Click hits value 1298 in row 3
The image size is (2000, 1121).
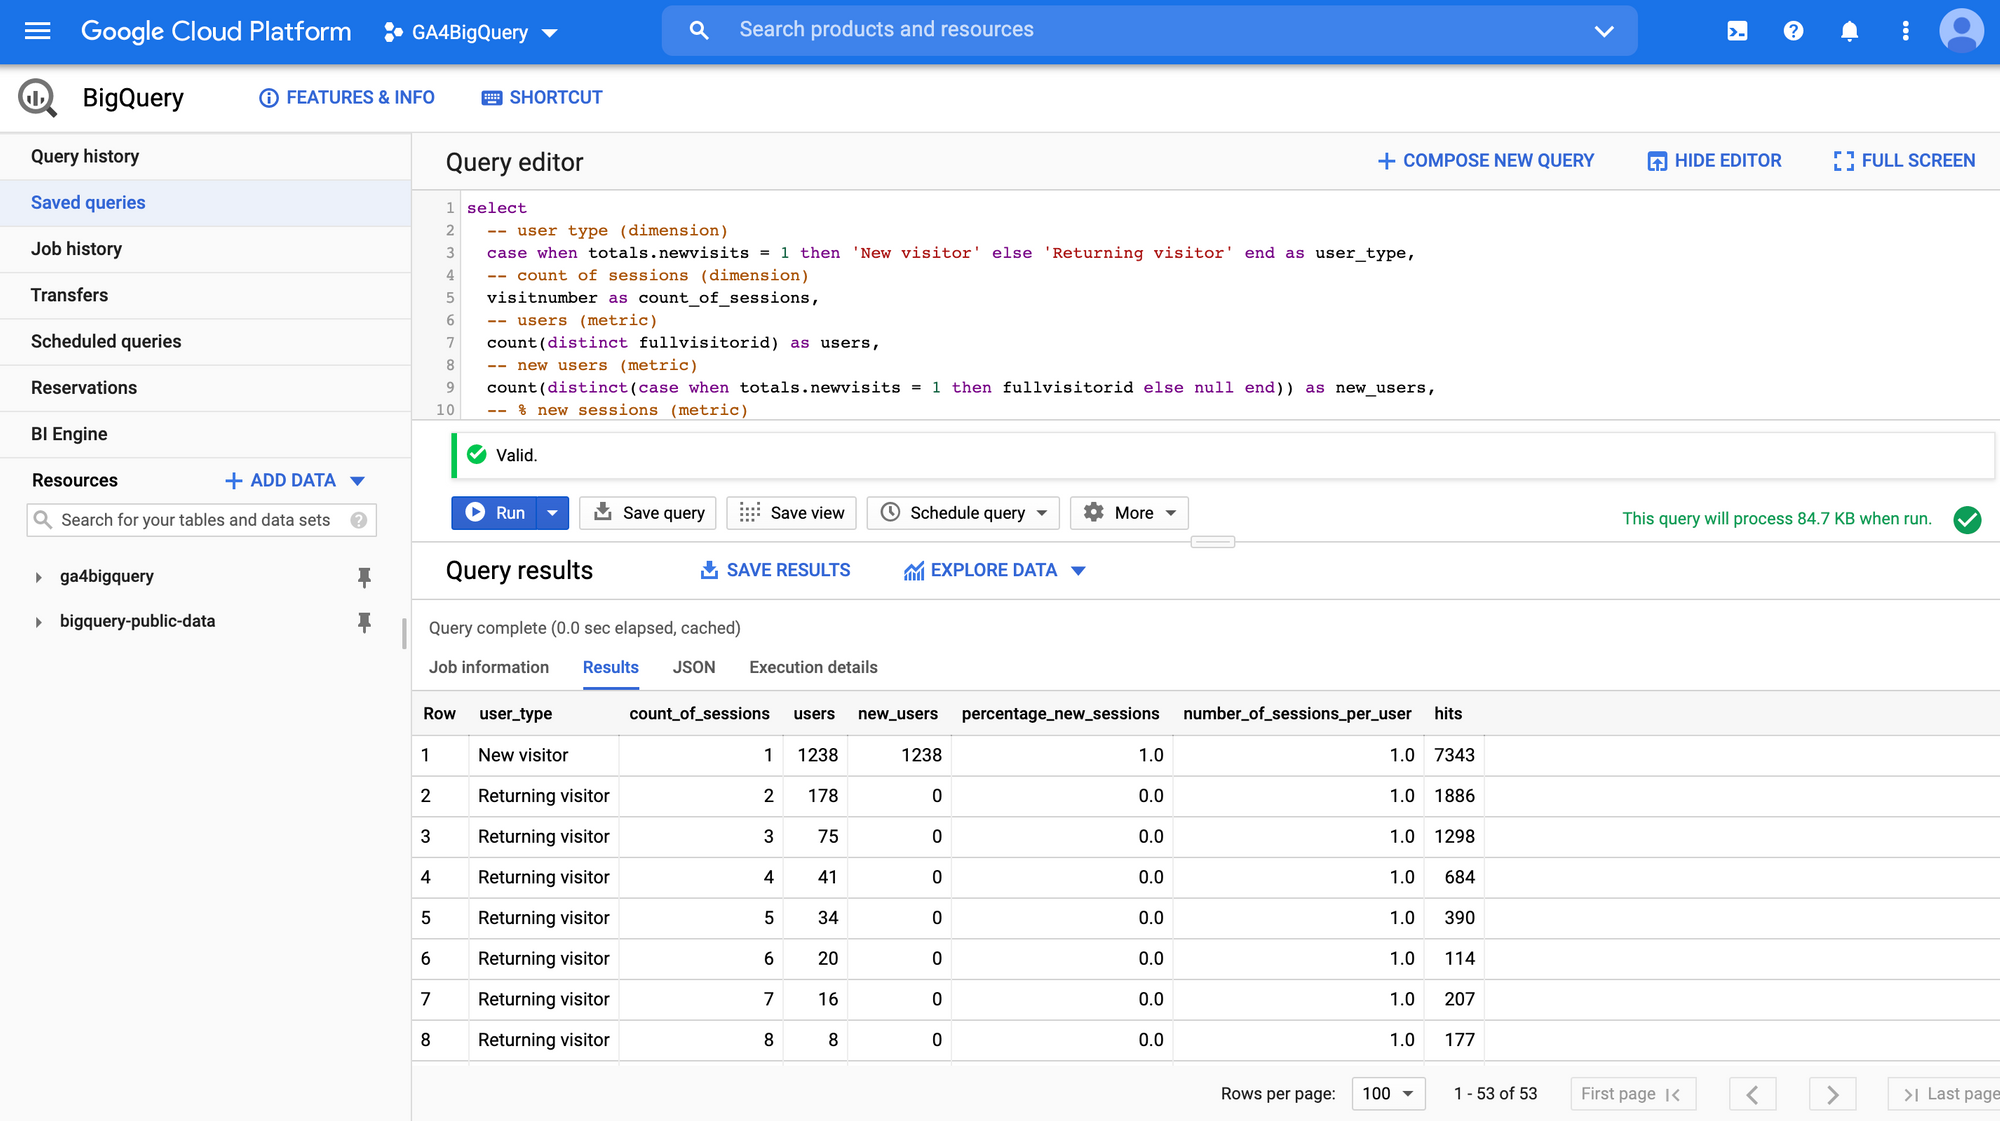click(x=1454, y=837)
